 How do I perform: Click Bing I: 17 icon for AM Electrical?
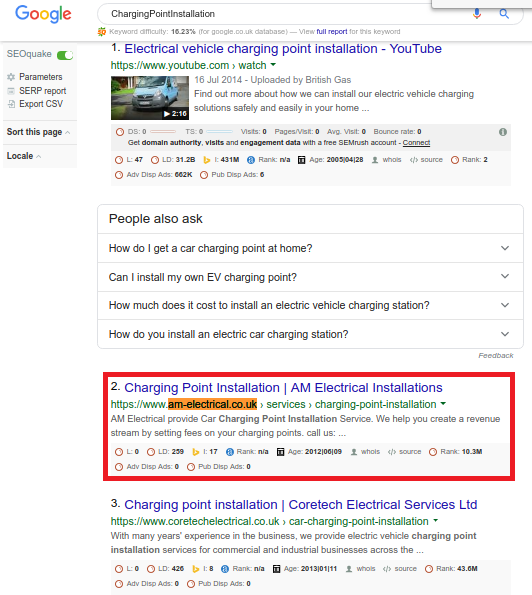pyautogui.click(x=195, y=452)
